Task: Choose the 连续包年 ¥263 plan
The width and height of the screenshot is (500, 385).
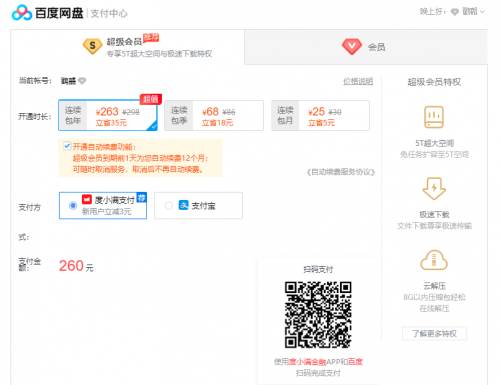Action: pyautogui.click(x=108, y=115)
